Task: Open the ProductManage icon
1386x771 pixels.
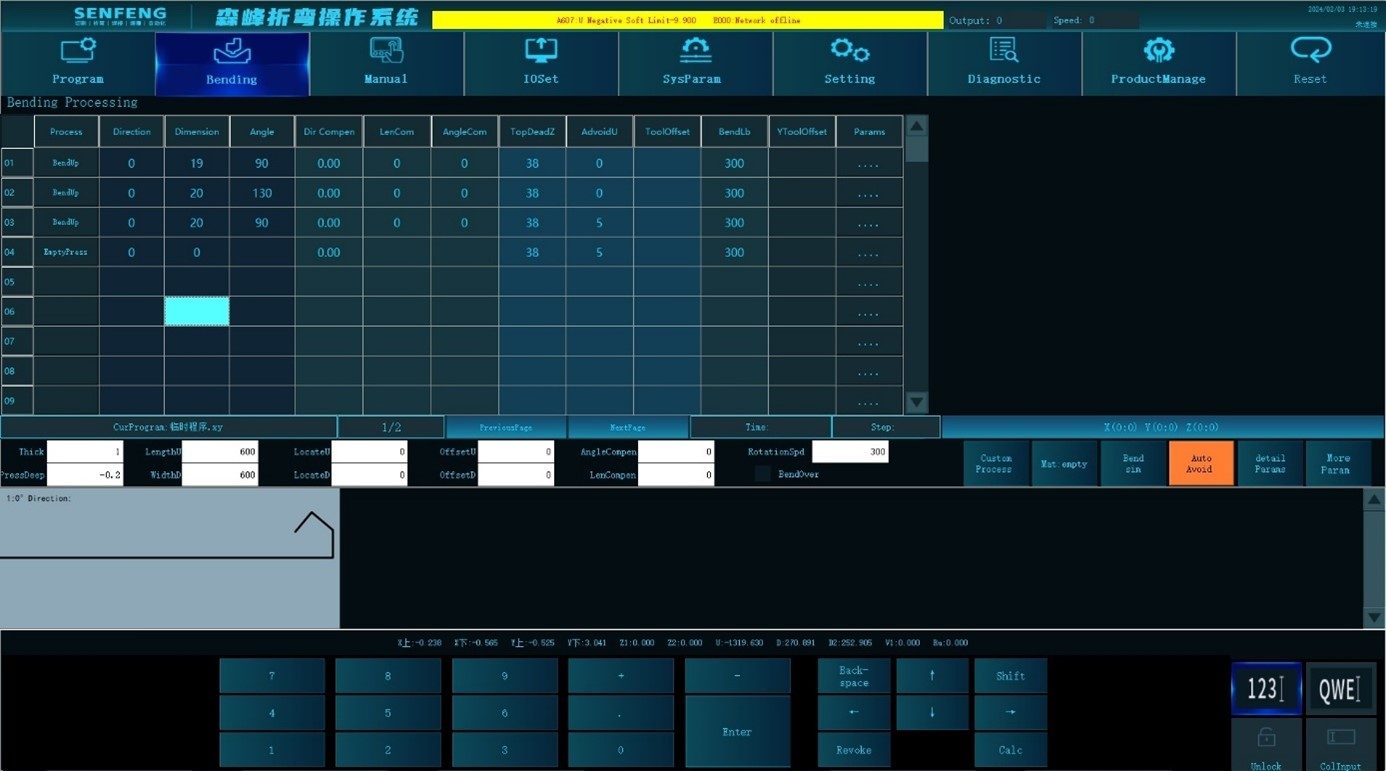Action: tap(1158, 50)
